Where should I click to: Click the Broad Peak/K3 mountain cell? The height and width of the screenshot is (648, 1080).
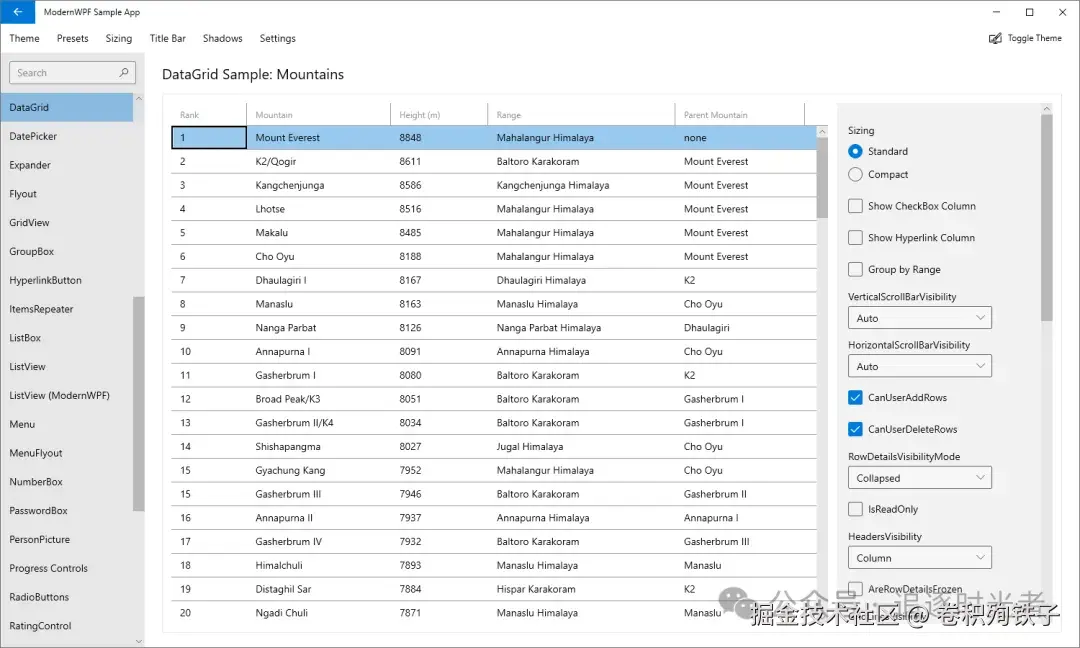click(x=318, y=399)
